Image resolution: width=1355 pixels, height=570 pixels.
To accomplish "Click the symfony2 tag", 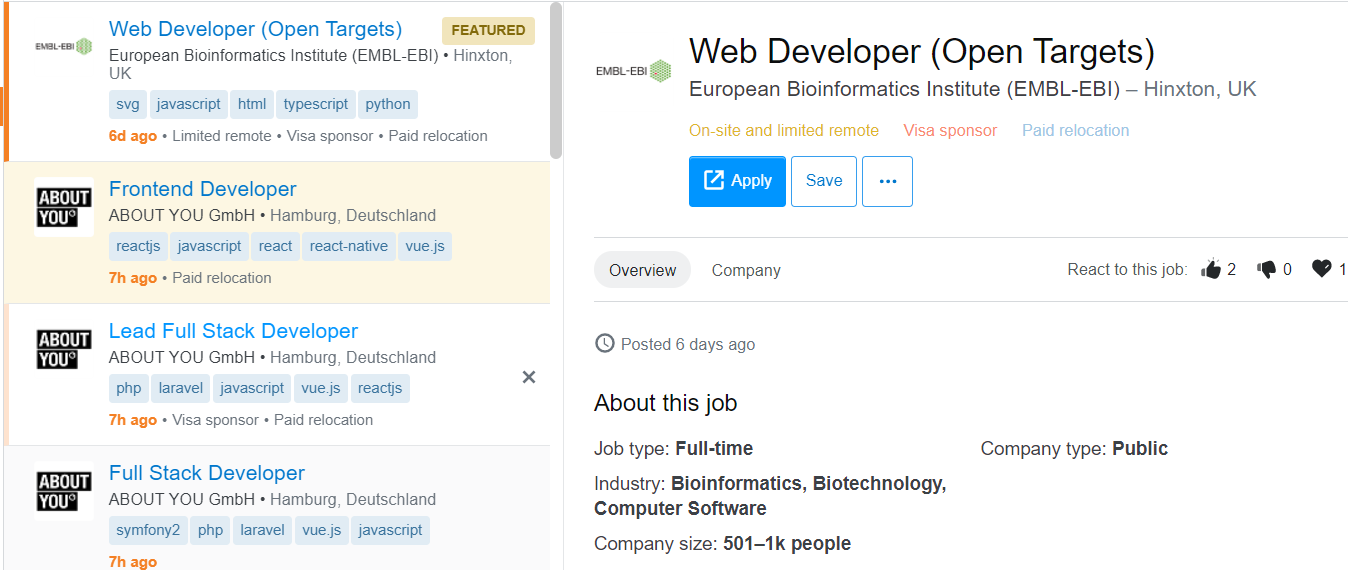I will point(148,530).
